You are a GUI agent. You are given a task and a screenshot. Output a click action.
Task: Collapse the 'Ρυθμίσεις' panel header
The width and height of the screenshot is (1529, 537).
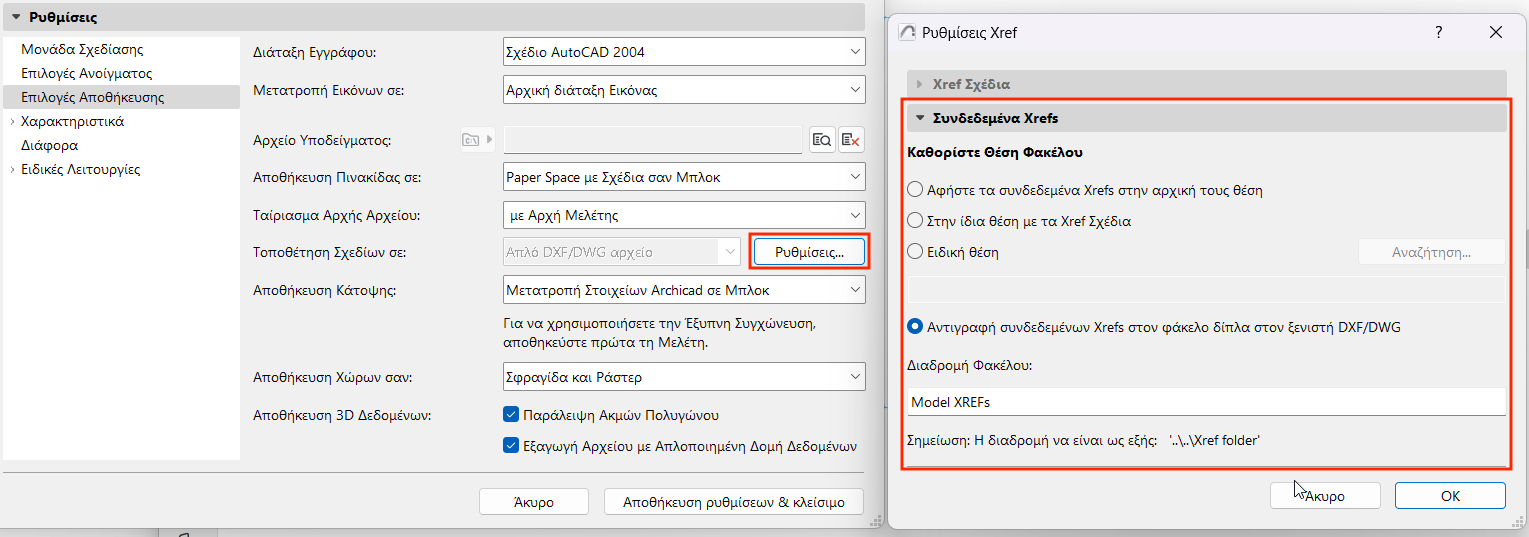tap(16, 17)
